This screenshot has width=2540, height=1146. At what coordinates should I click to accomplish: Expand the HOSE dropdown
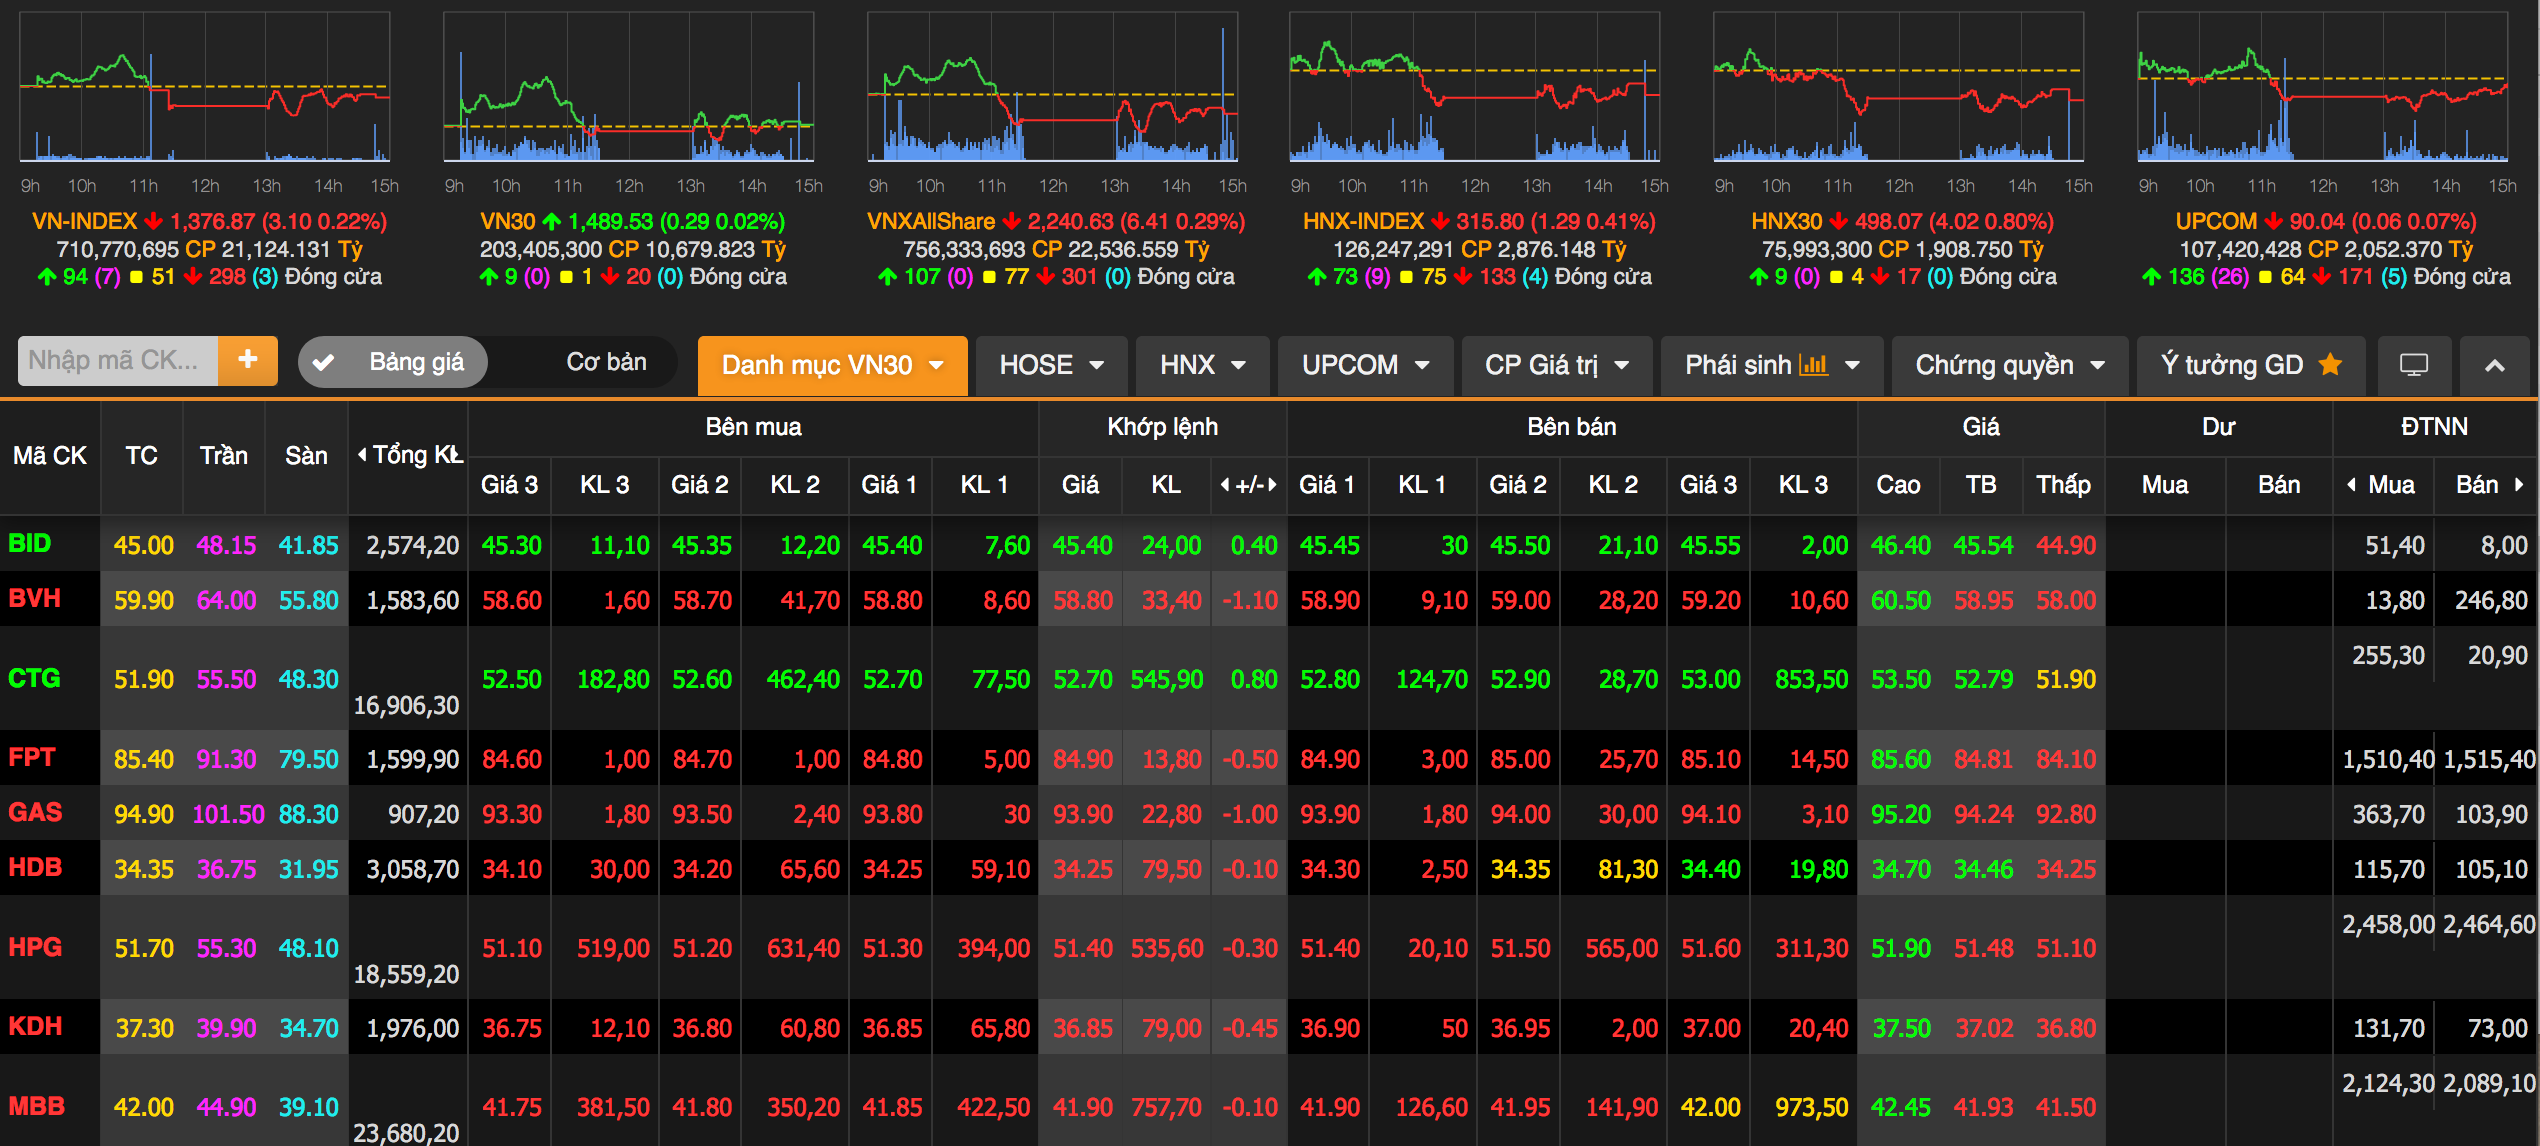tap(1051, 365)
